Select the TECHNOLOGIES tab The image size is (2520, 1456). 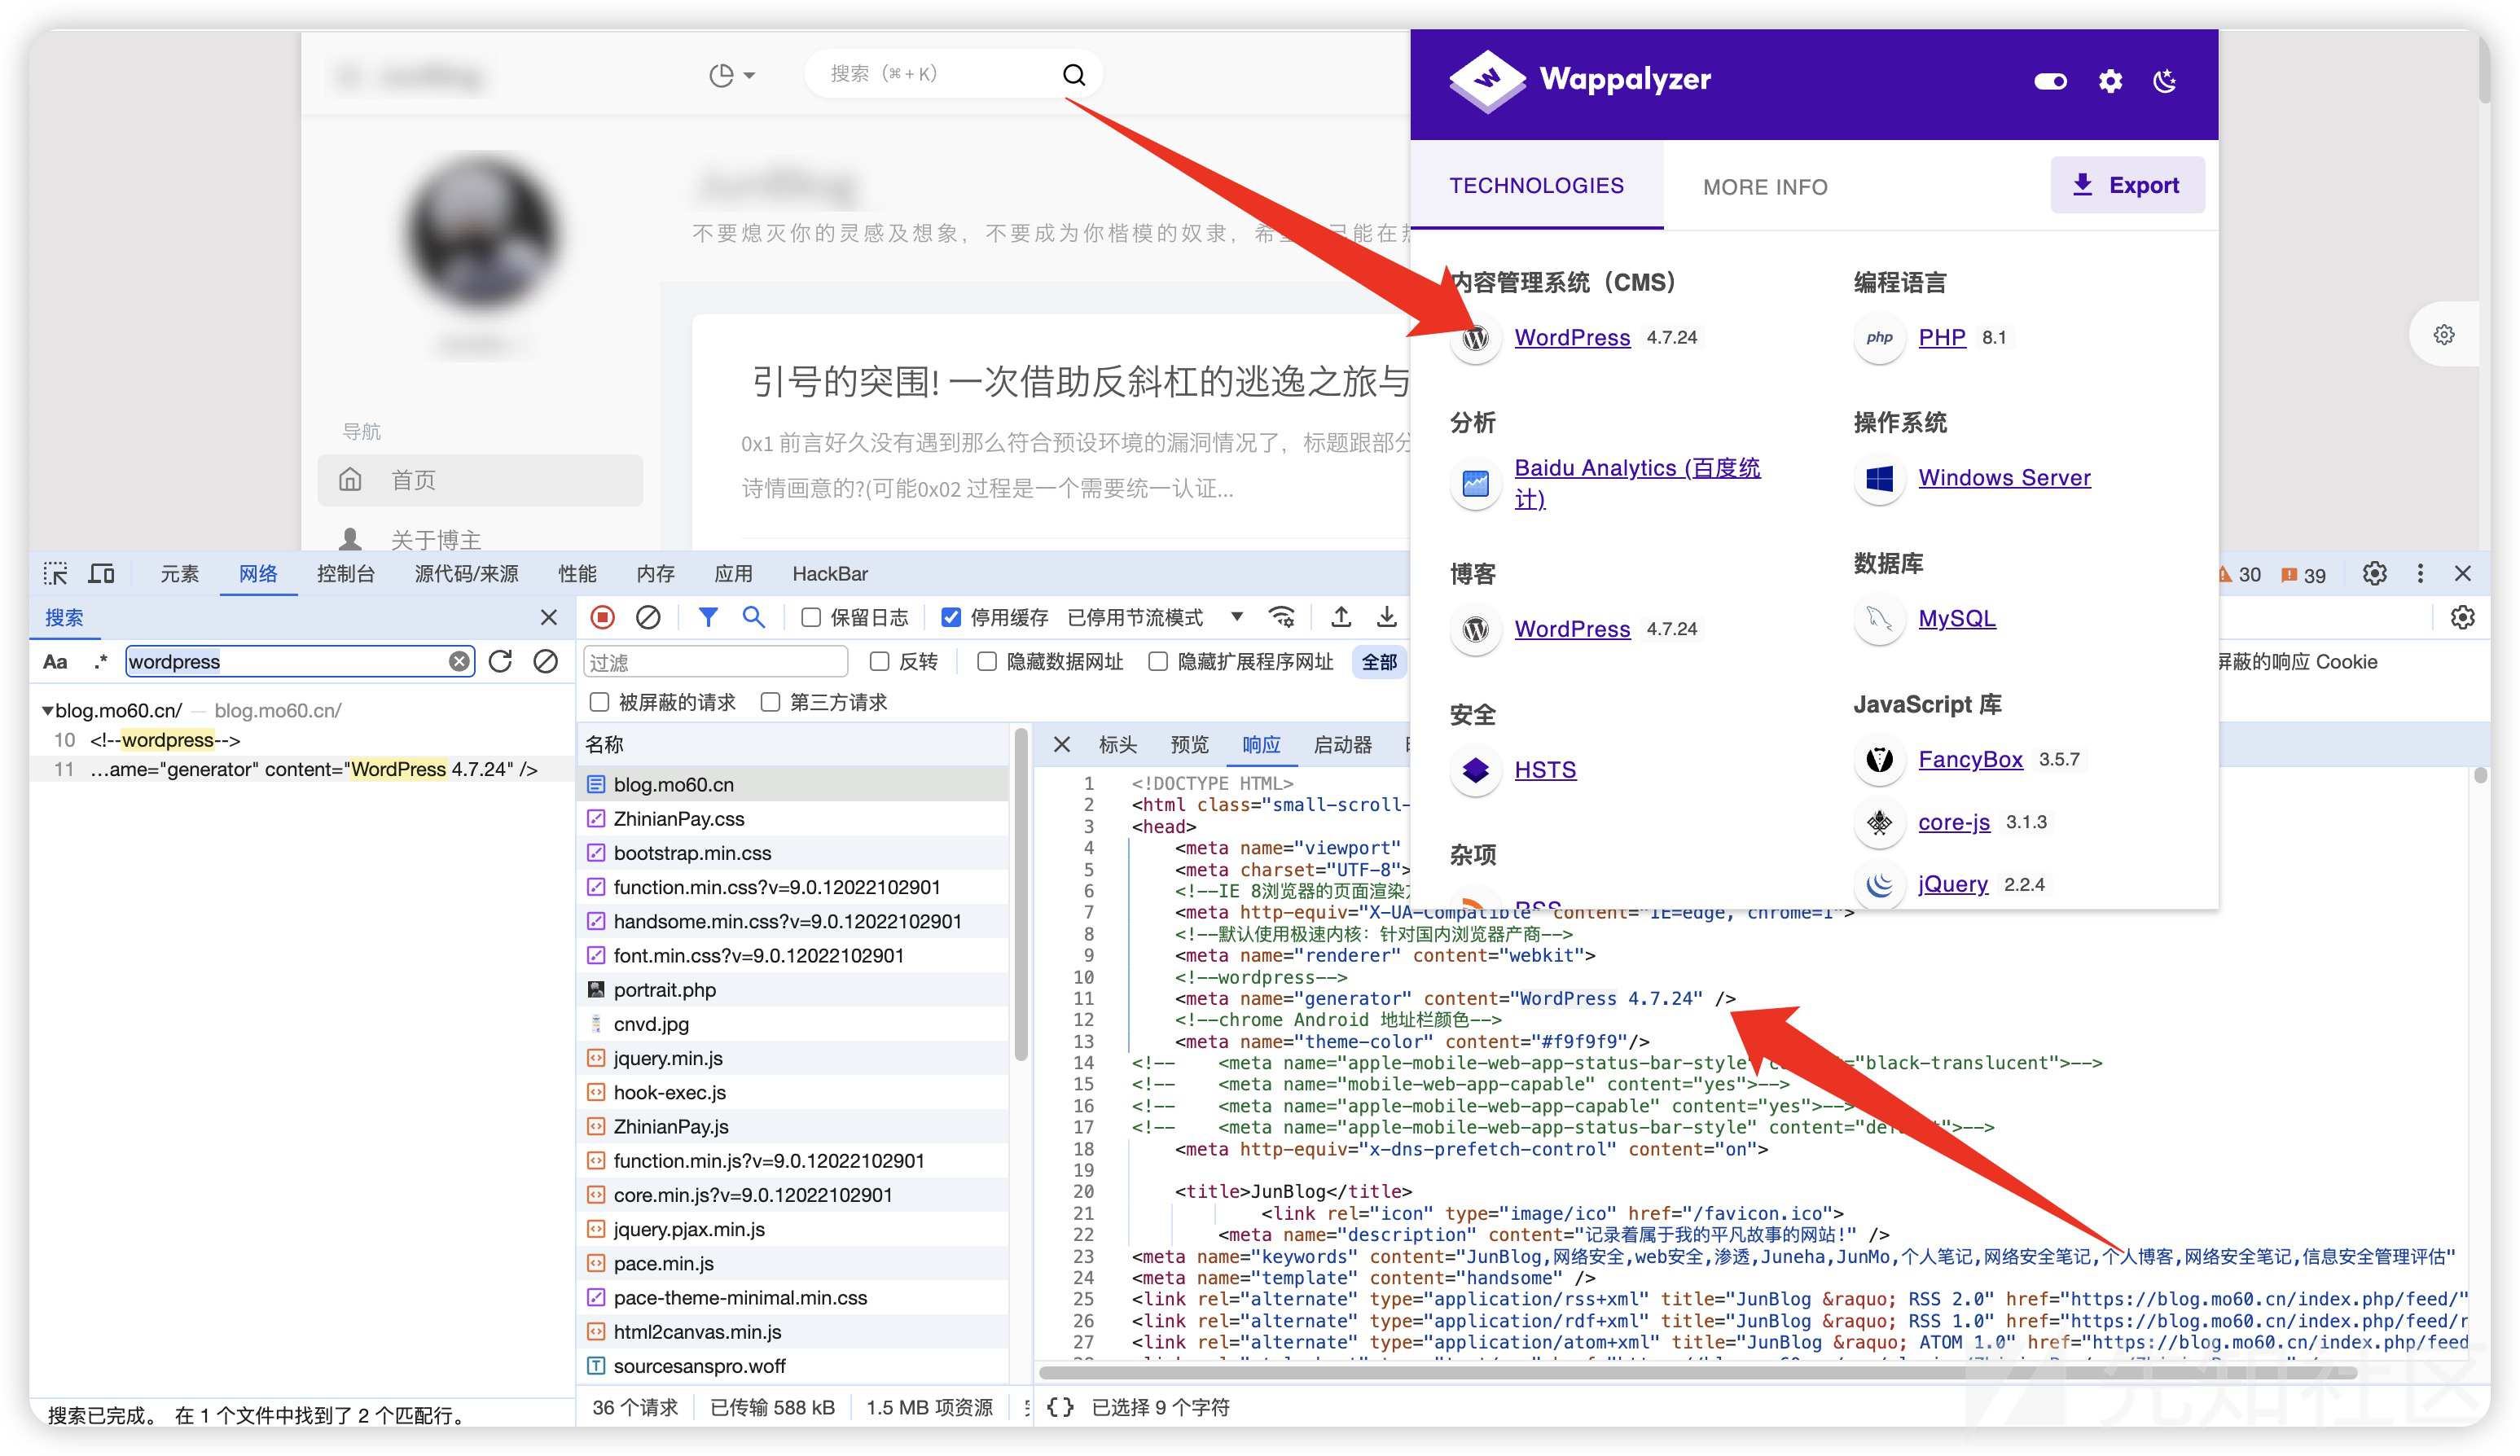coord(1537,185)
